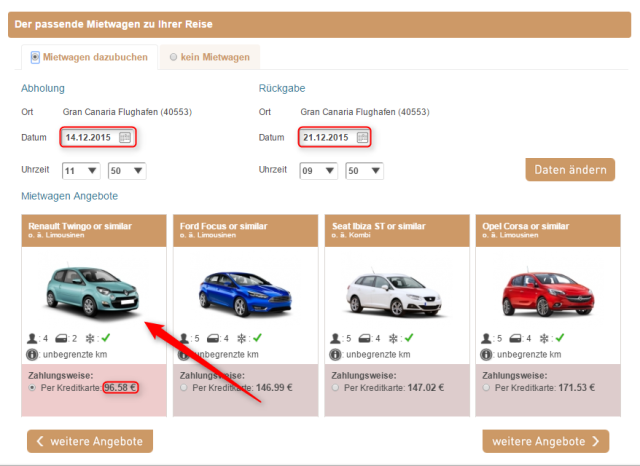640x466 pixels.
Task: Select the kein Mietwagen radio option
Action: tap(173, 57)
